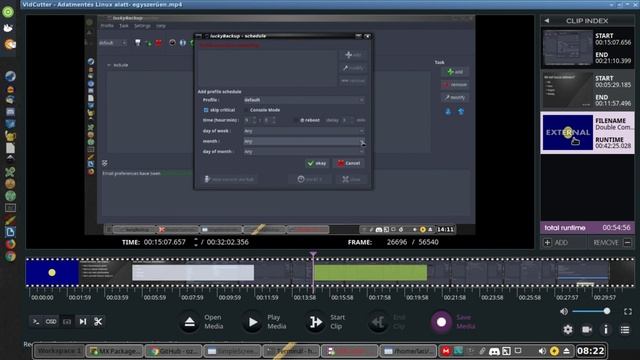Screen dimensions: 640x360
Task: Click ADD under the clip index
Action: [561, 242]
